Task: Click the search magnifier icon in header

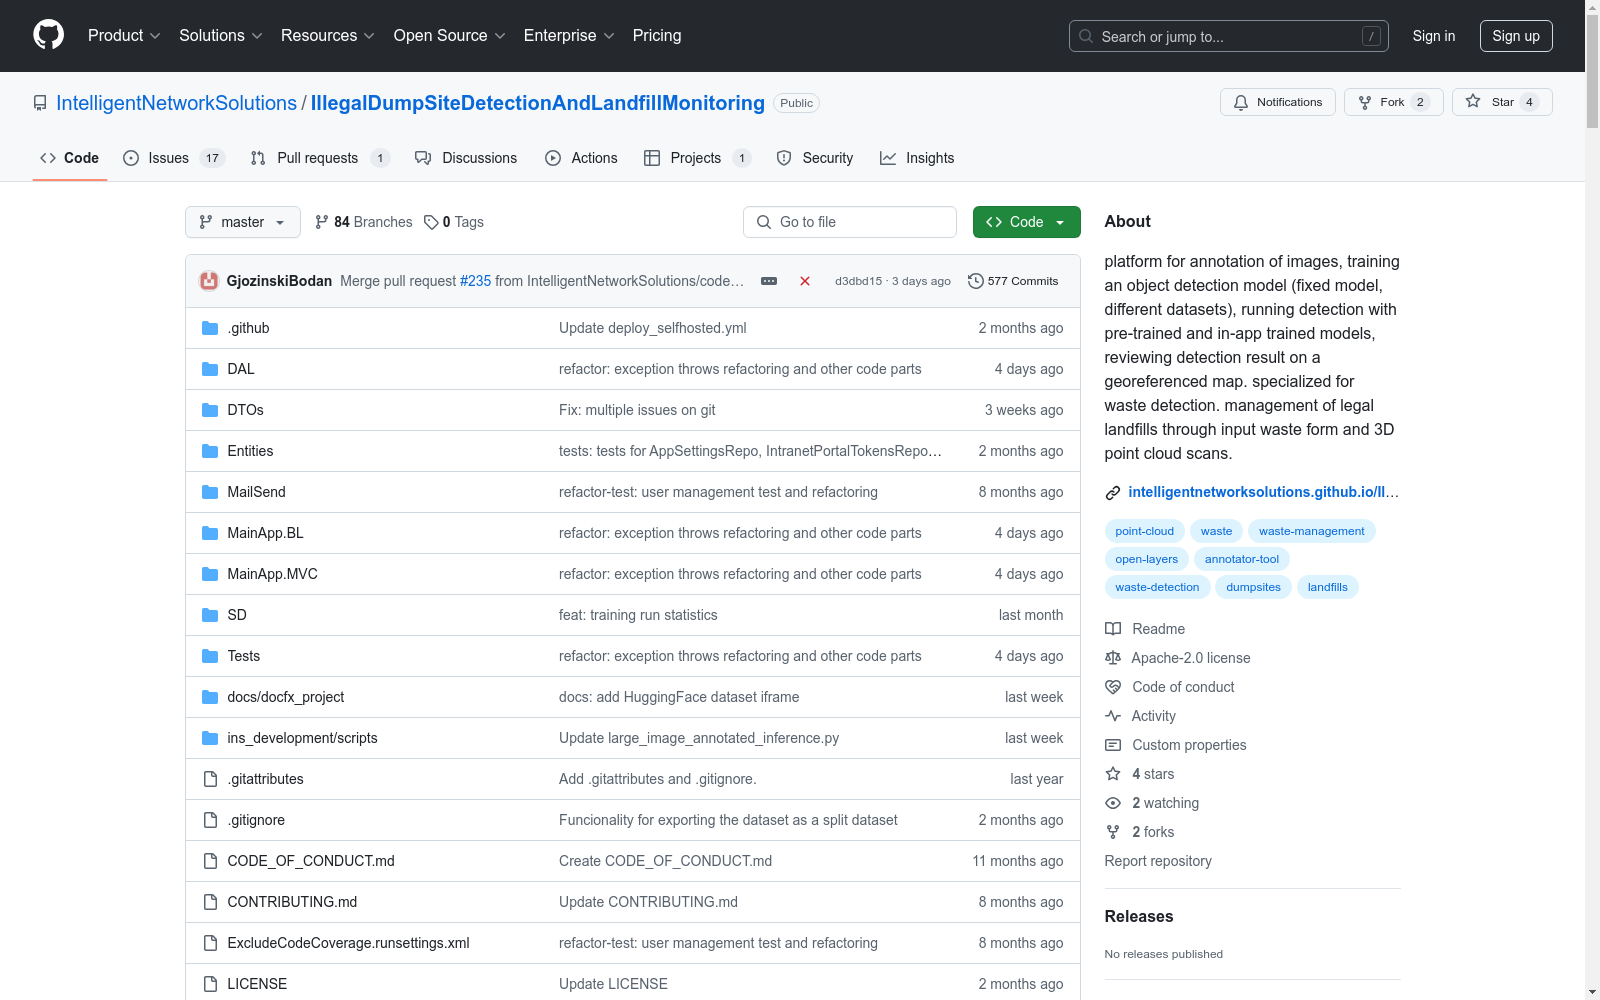Action: (x=1086, y=36)
